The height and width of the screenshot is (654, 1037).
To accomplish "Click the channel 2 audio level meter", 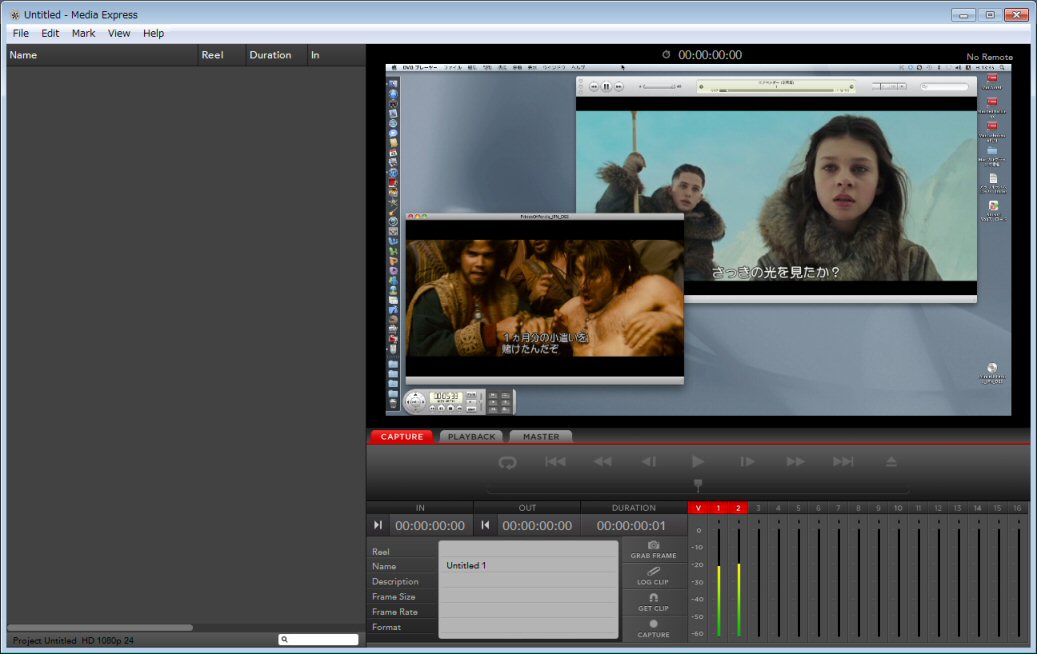I will point(739,581).
